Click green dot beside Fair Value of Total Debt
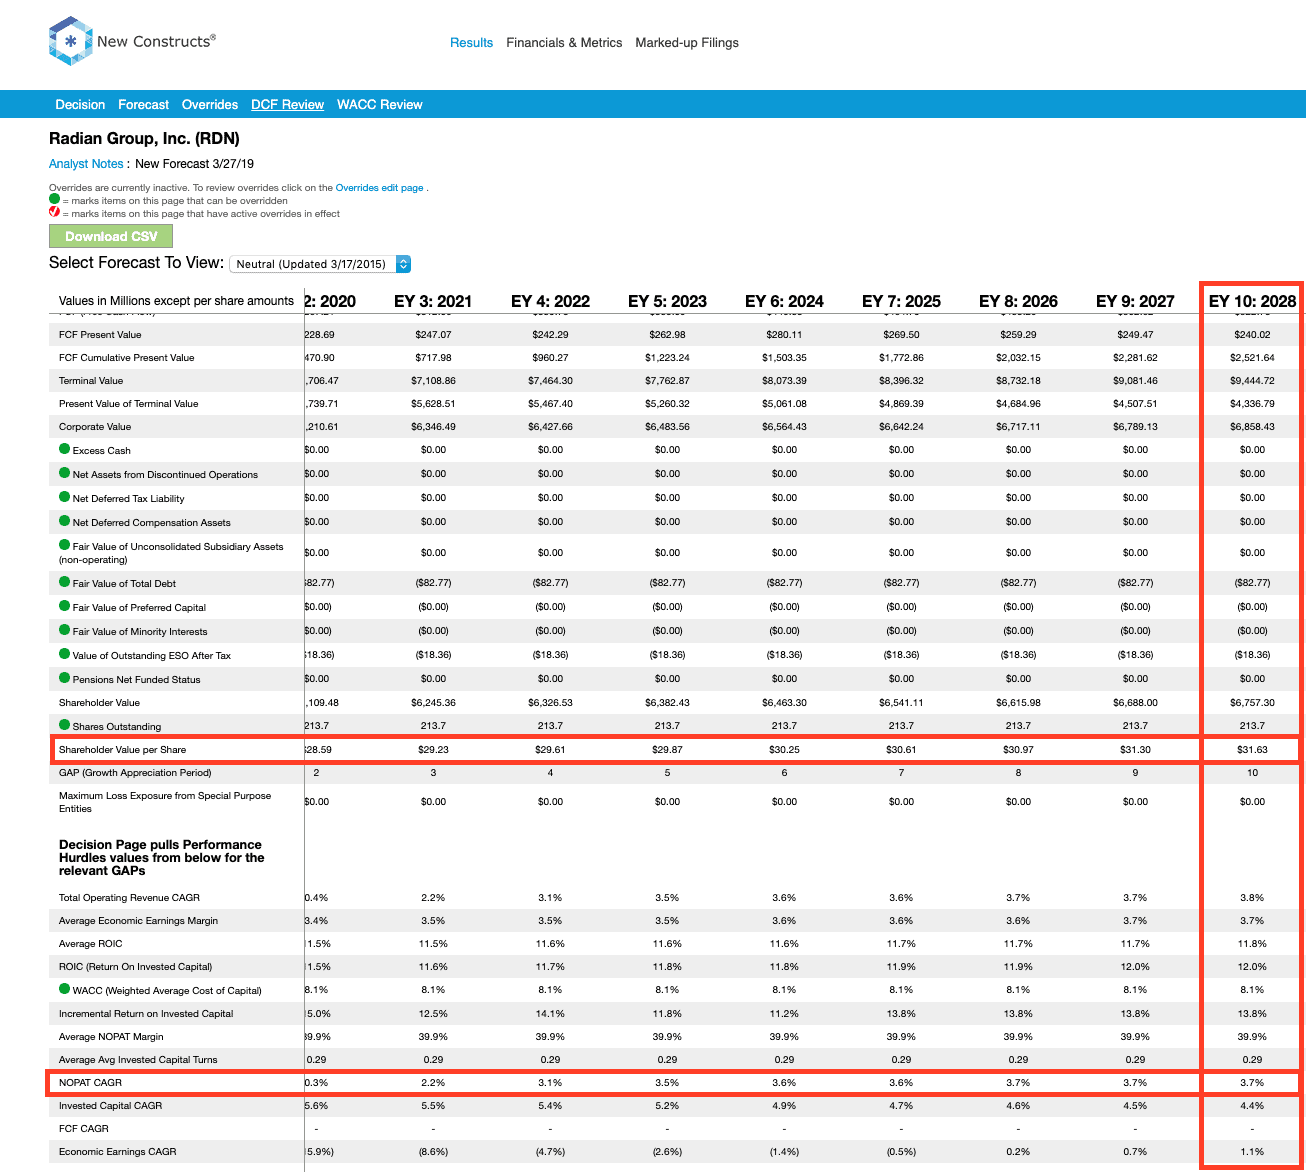Image resolution: width=1306 pixels, height=1172 pixels. click(x=65, y=583)
